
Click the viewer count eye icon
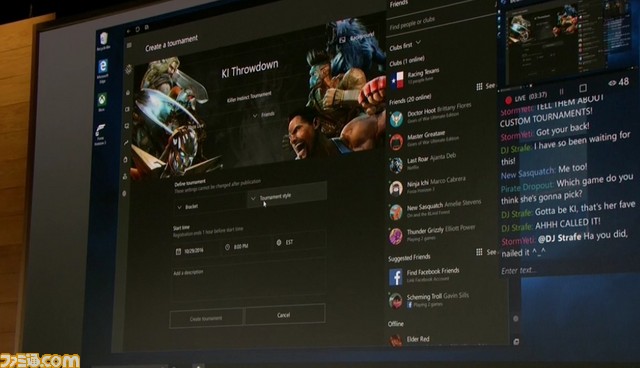[x=612, y=83]
